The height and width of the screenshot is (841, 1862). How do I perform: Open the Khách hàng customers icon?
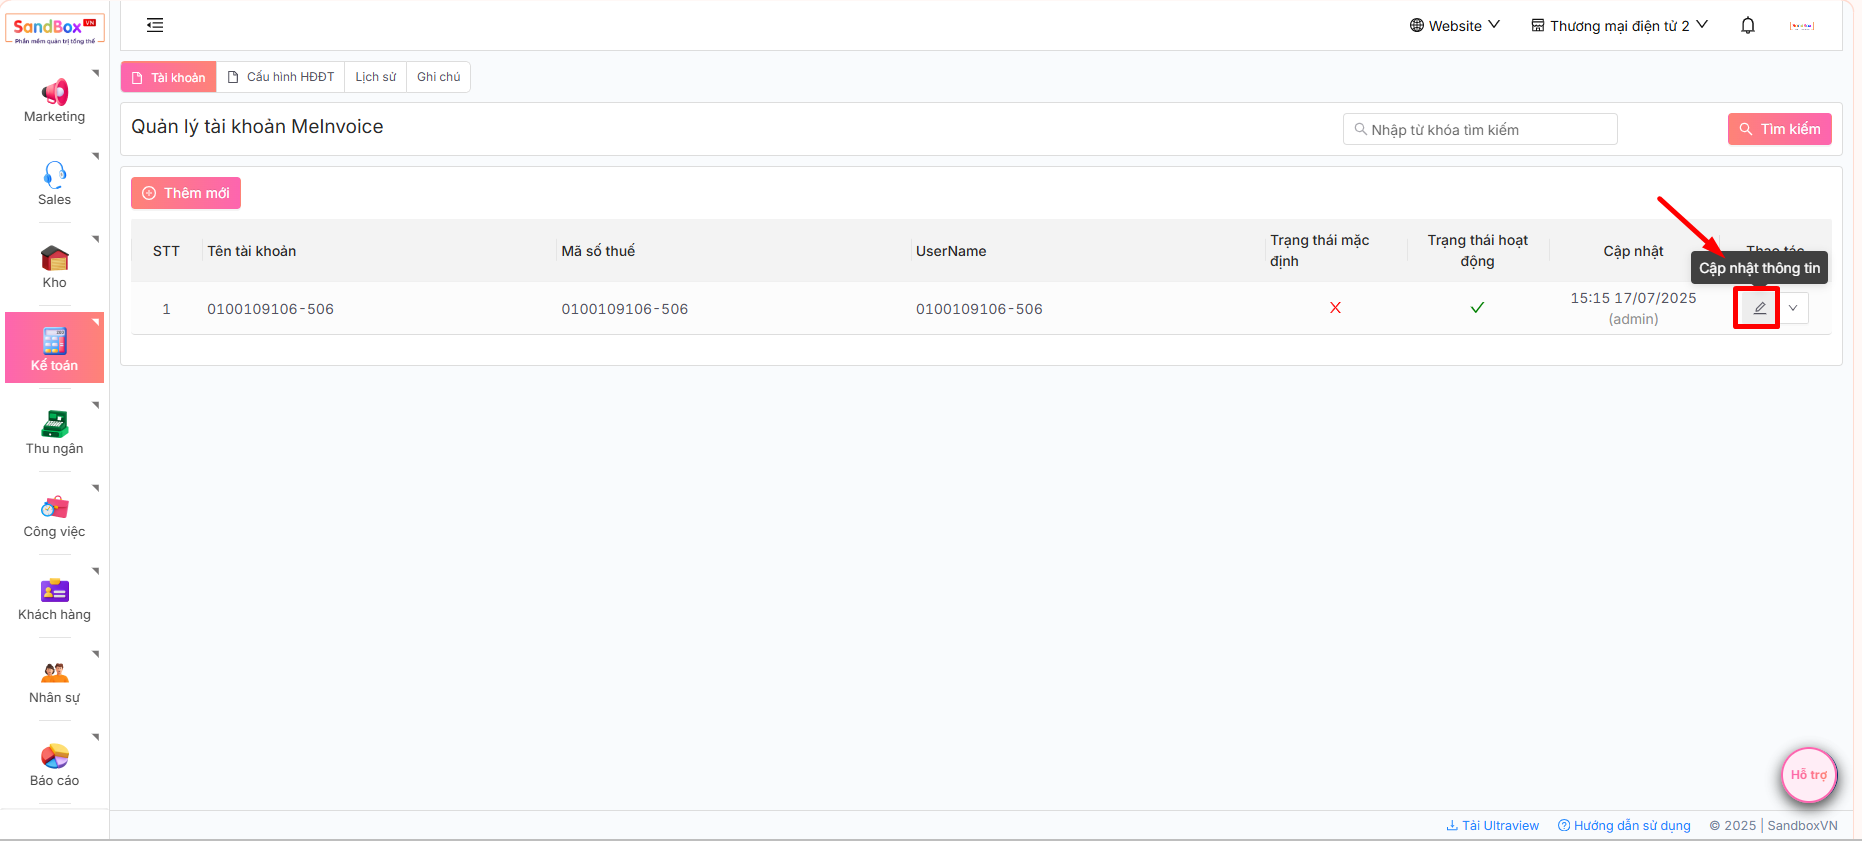[54, 591]
